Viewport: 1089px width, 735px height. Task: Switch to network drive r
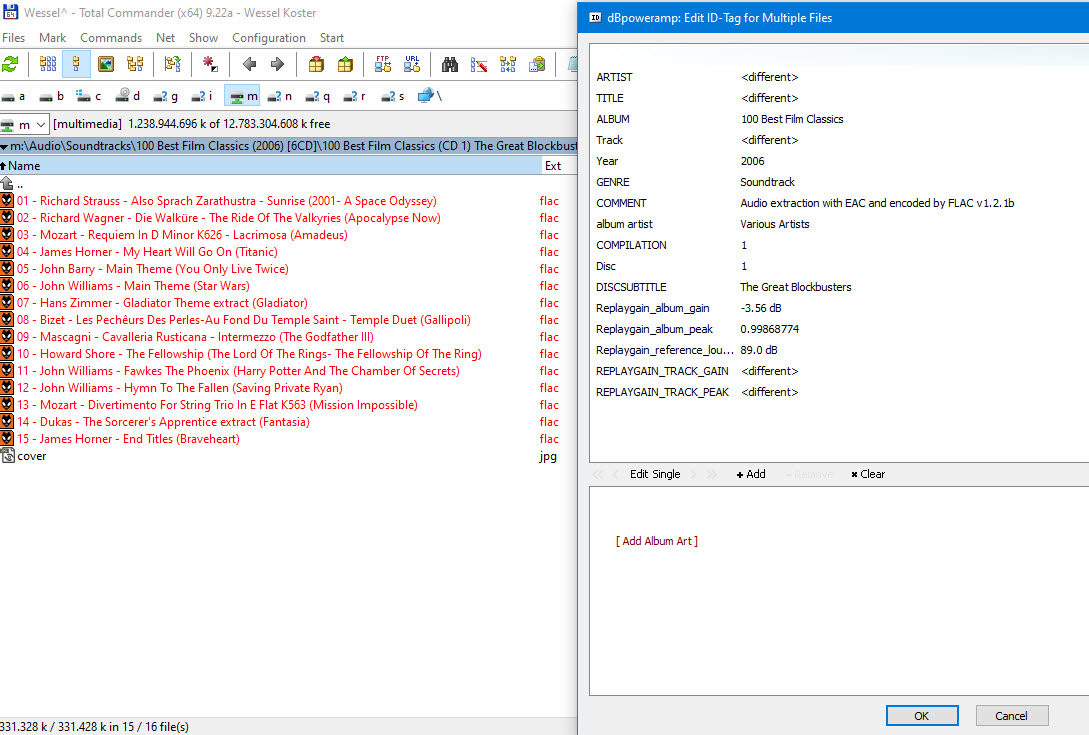tap(355, 96)
